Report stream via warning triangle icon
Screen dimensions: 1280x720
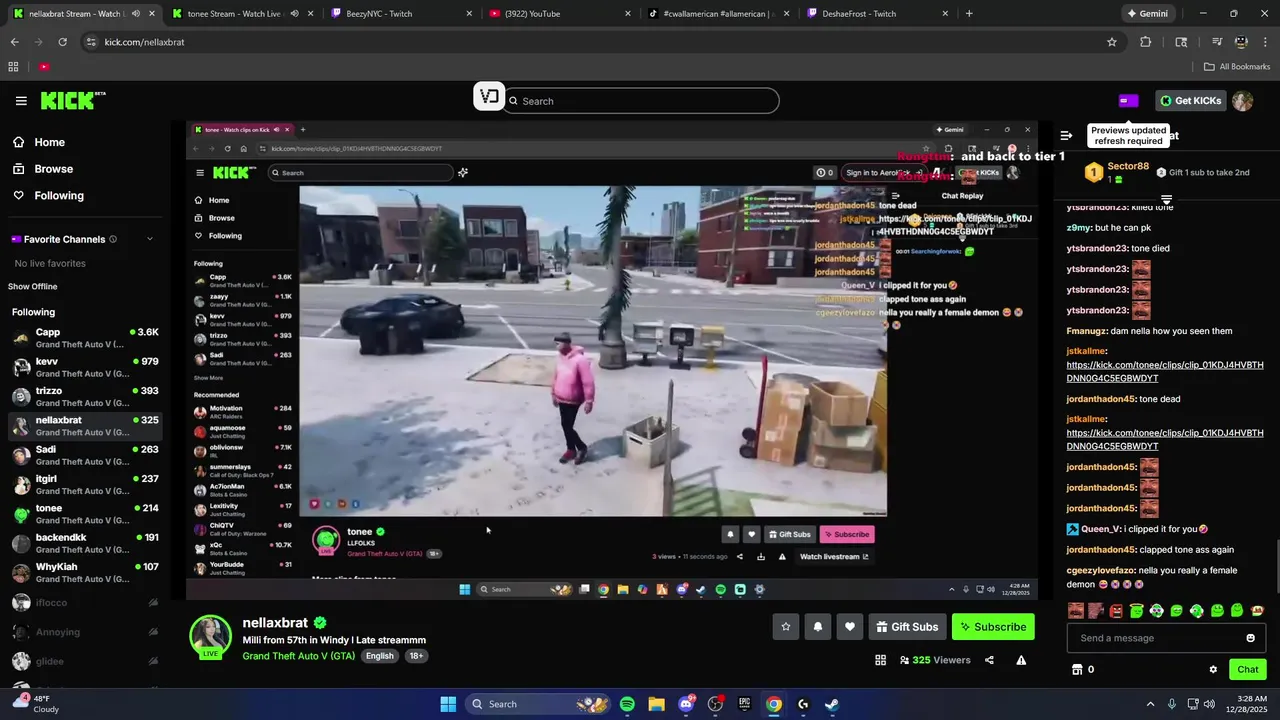tap(1021, 660)
